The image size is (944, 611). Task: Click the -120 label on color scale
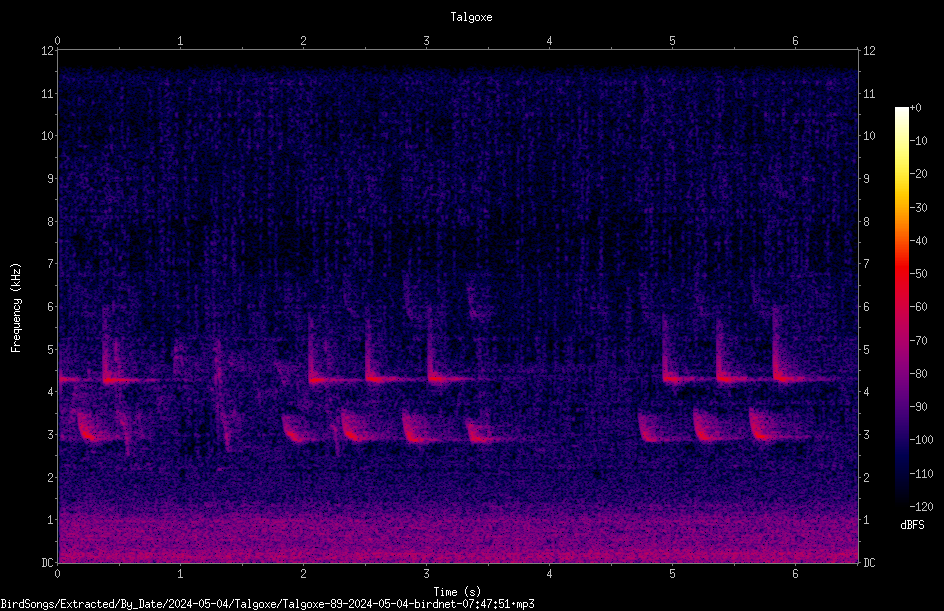(921, 506)
